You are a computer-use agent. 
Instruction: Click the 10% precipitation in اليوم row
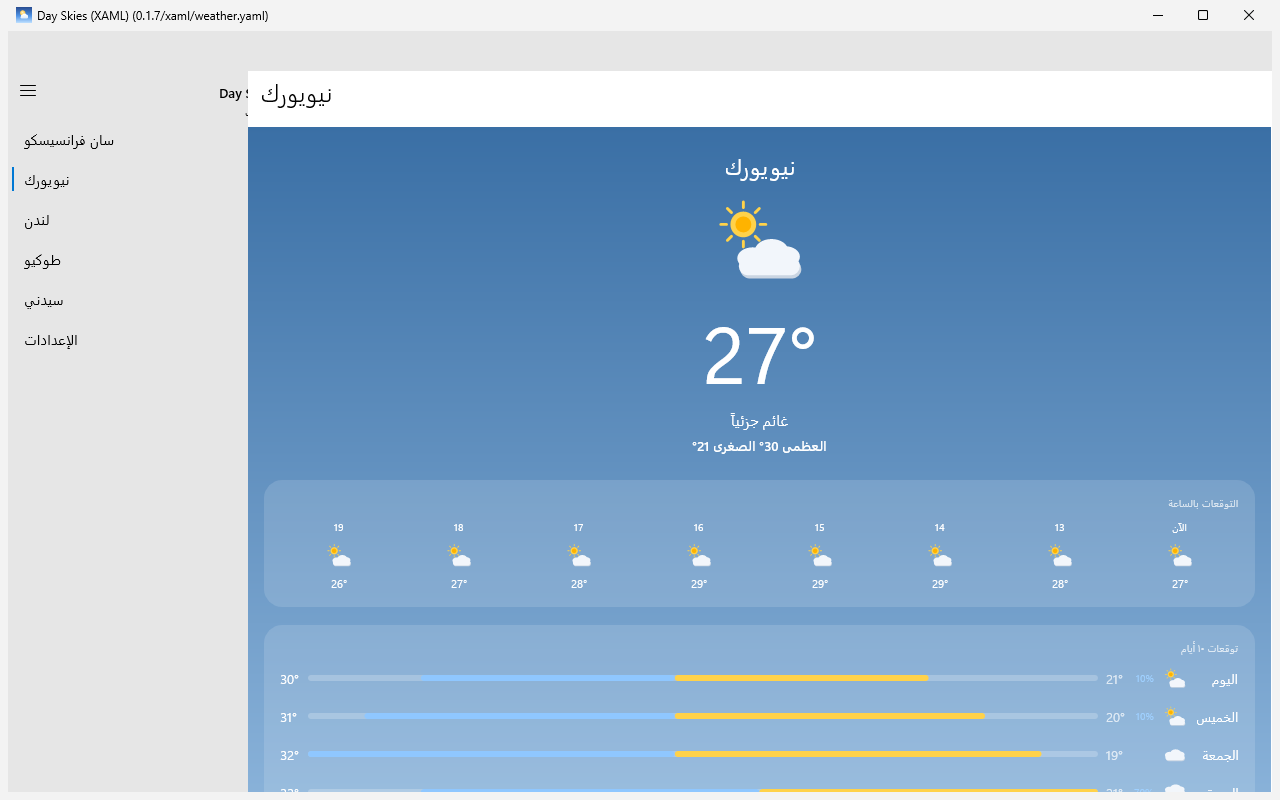(1145, 679)
